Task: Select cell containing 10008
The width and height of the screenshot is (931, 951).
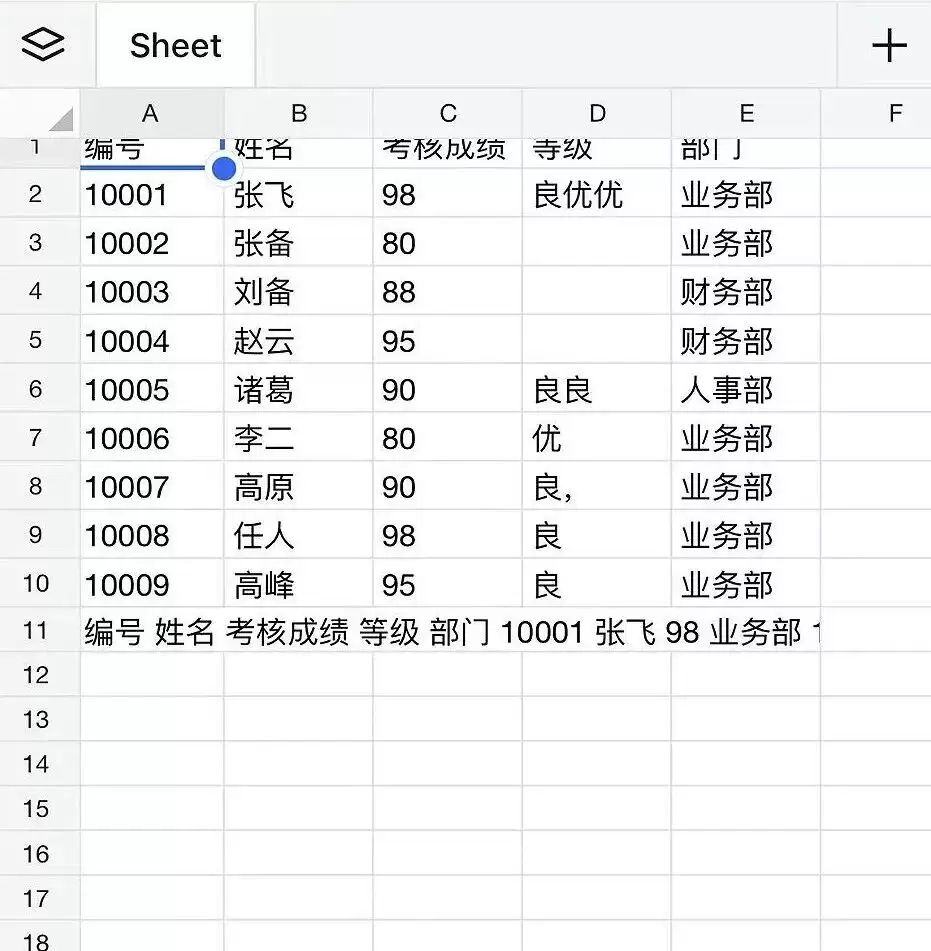Action: (x=152, y=535)
